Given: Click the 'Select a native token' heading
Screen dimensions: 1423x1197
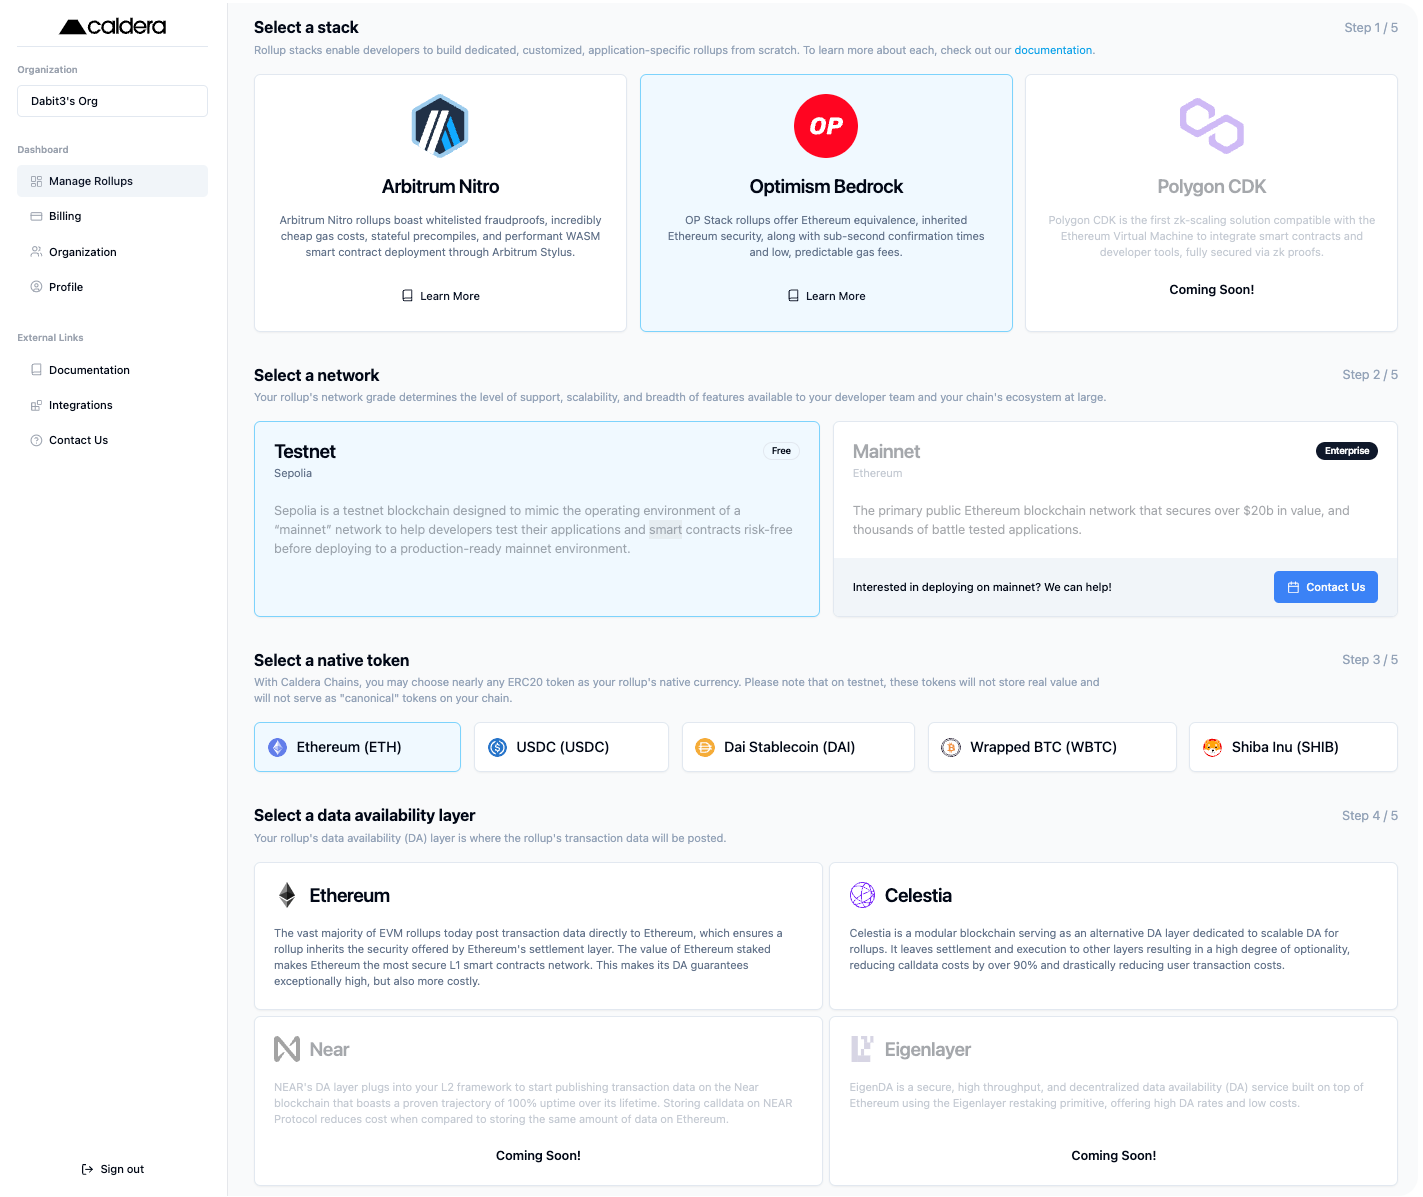Looking at the screenshot, I should pos(331,660).
